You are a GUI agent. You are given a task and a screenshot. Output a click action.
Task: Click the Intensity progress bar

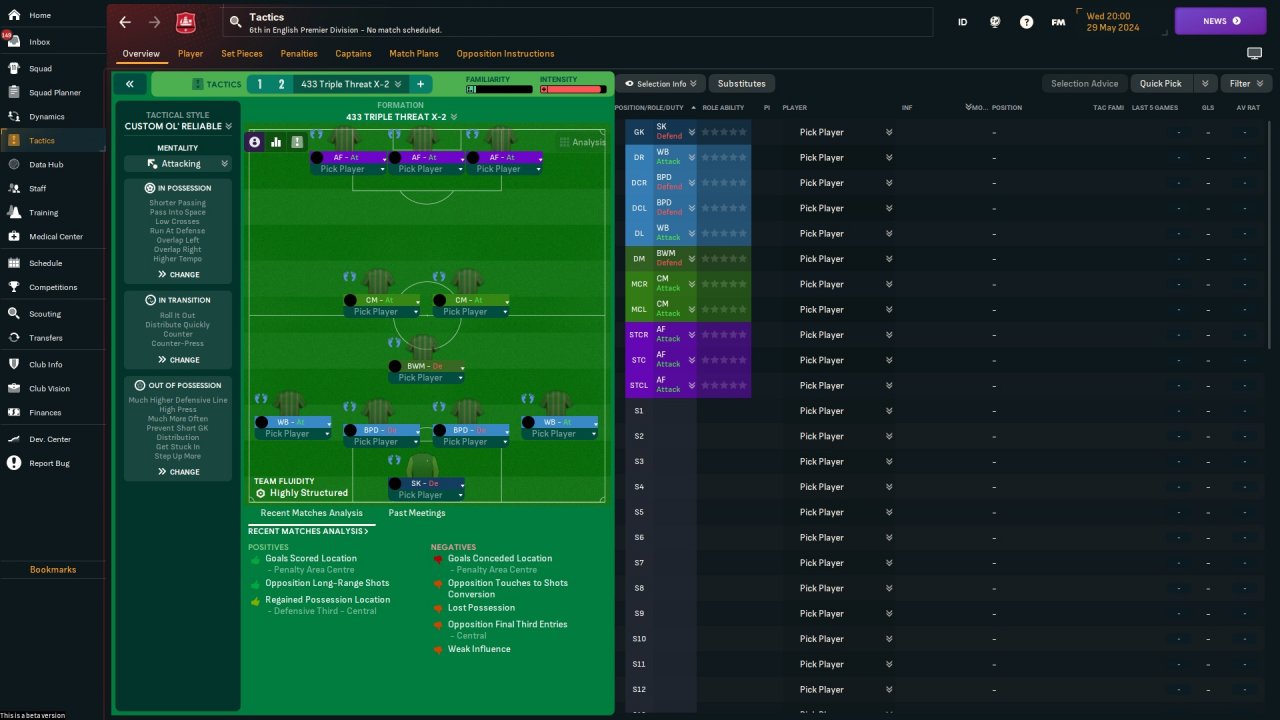click(x=573, y=89)
